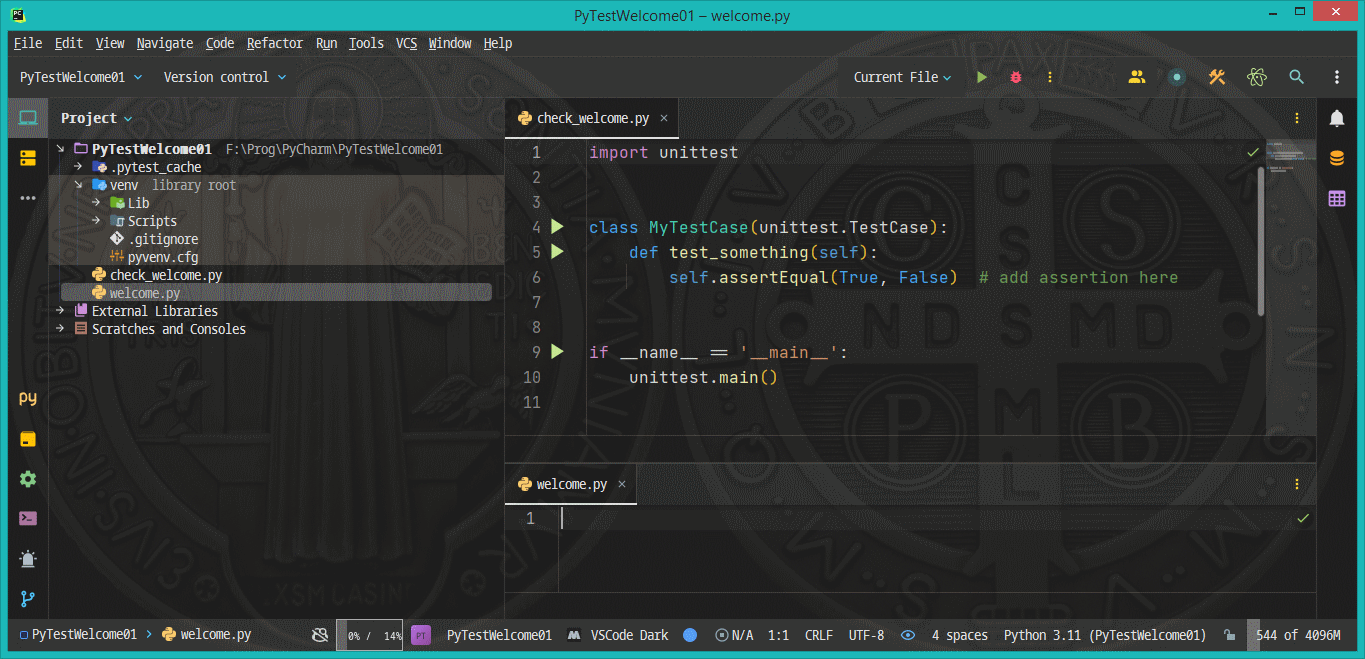The height and width of the screenshot is (659, 1365).
Task: Open the Current File run configuration dropdown
Action: [903, 77]
